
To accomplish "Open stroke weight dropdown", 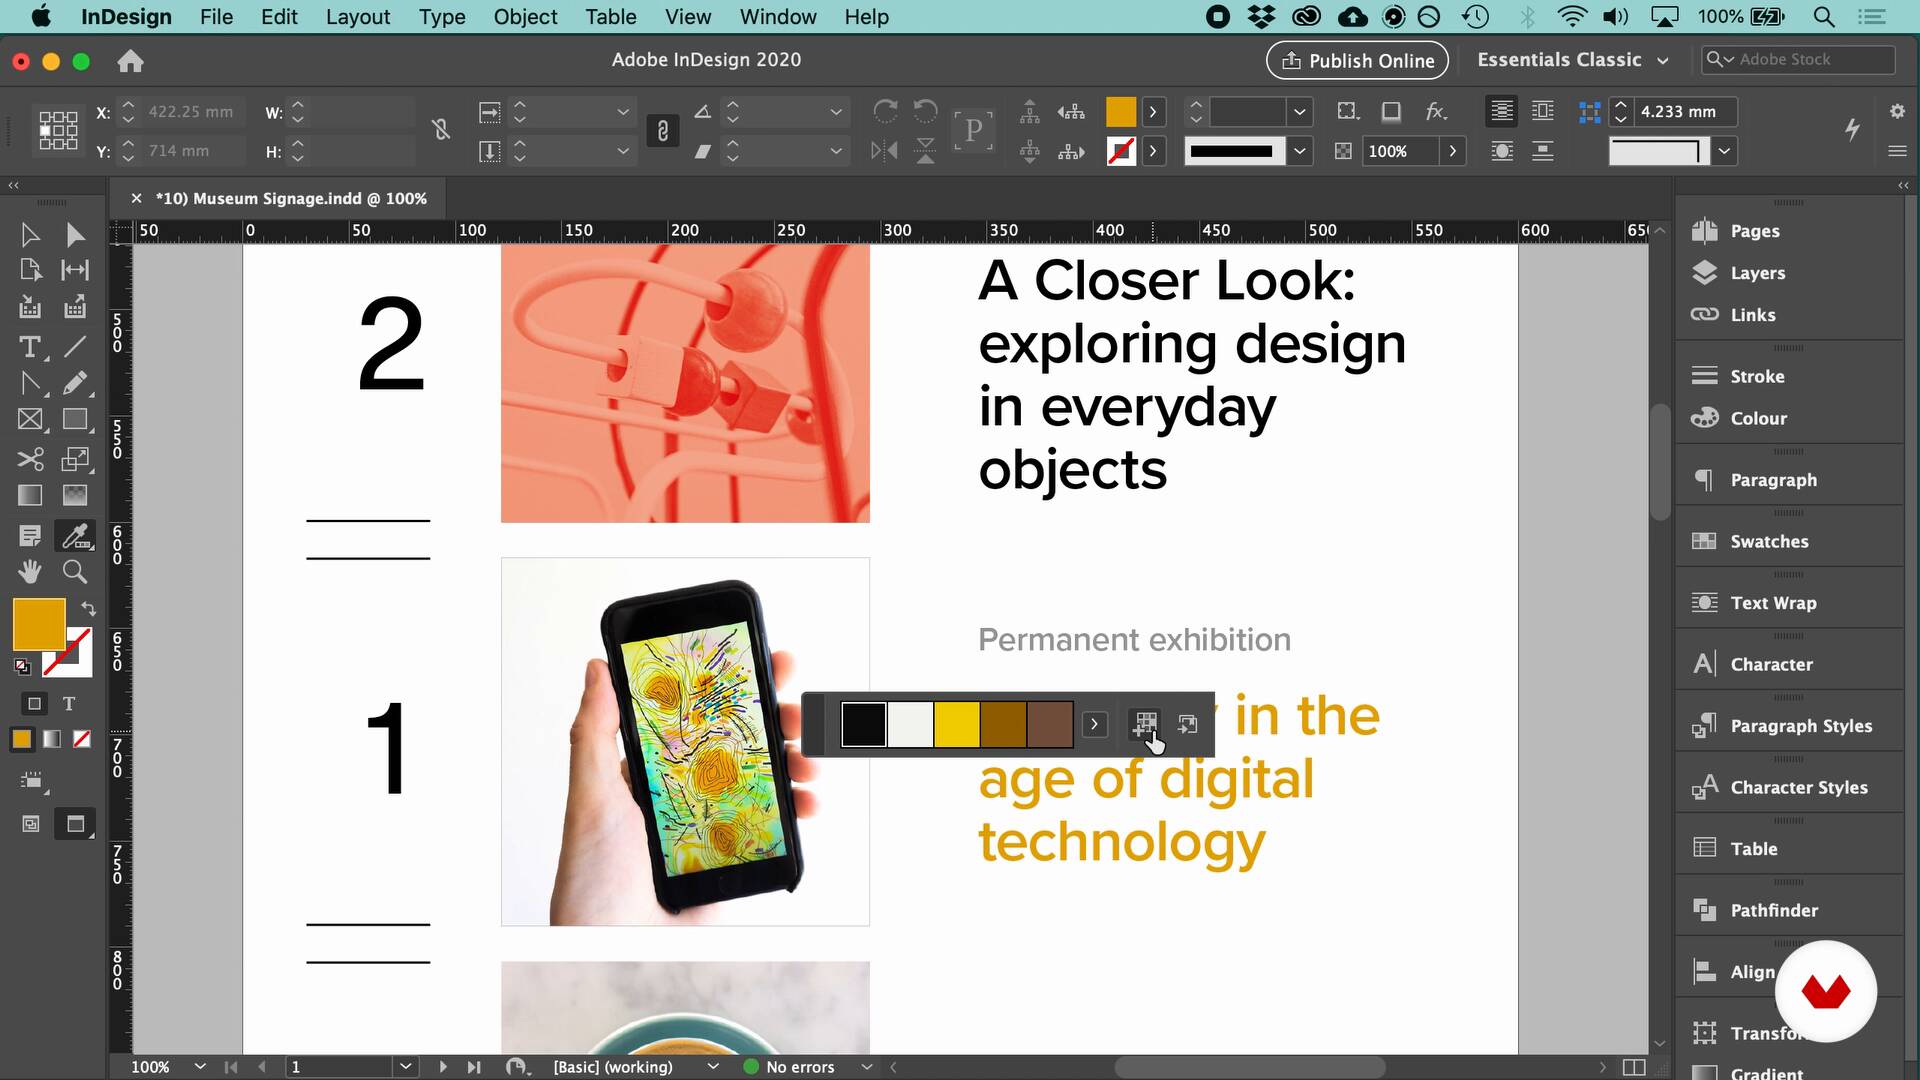I will [1299, 112].
